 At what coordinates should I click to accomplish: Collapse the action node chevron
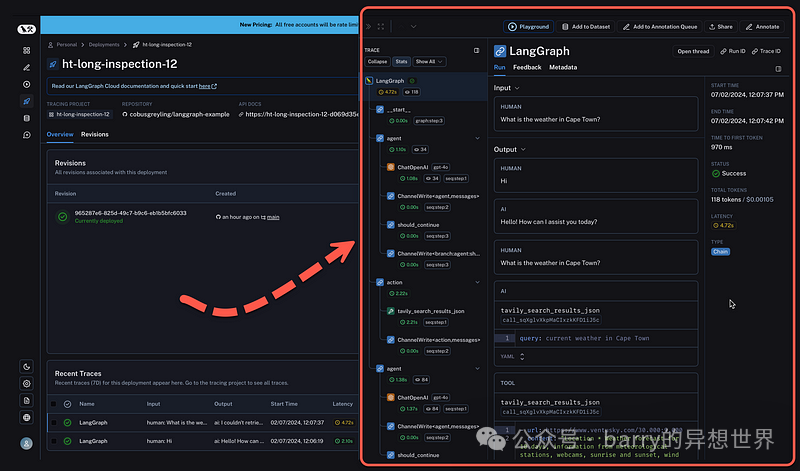click(x=478, y=282)
